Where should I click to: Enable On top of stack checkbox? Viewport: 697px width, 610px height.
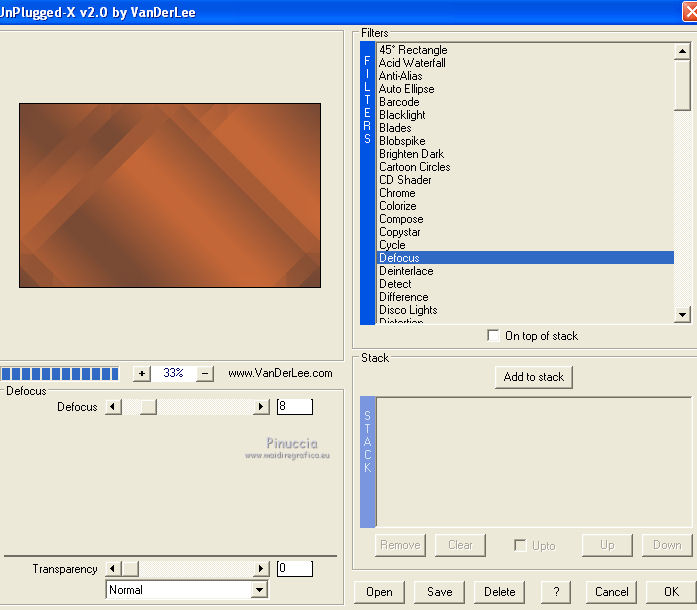[x=493, y=335]
